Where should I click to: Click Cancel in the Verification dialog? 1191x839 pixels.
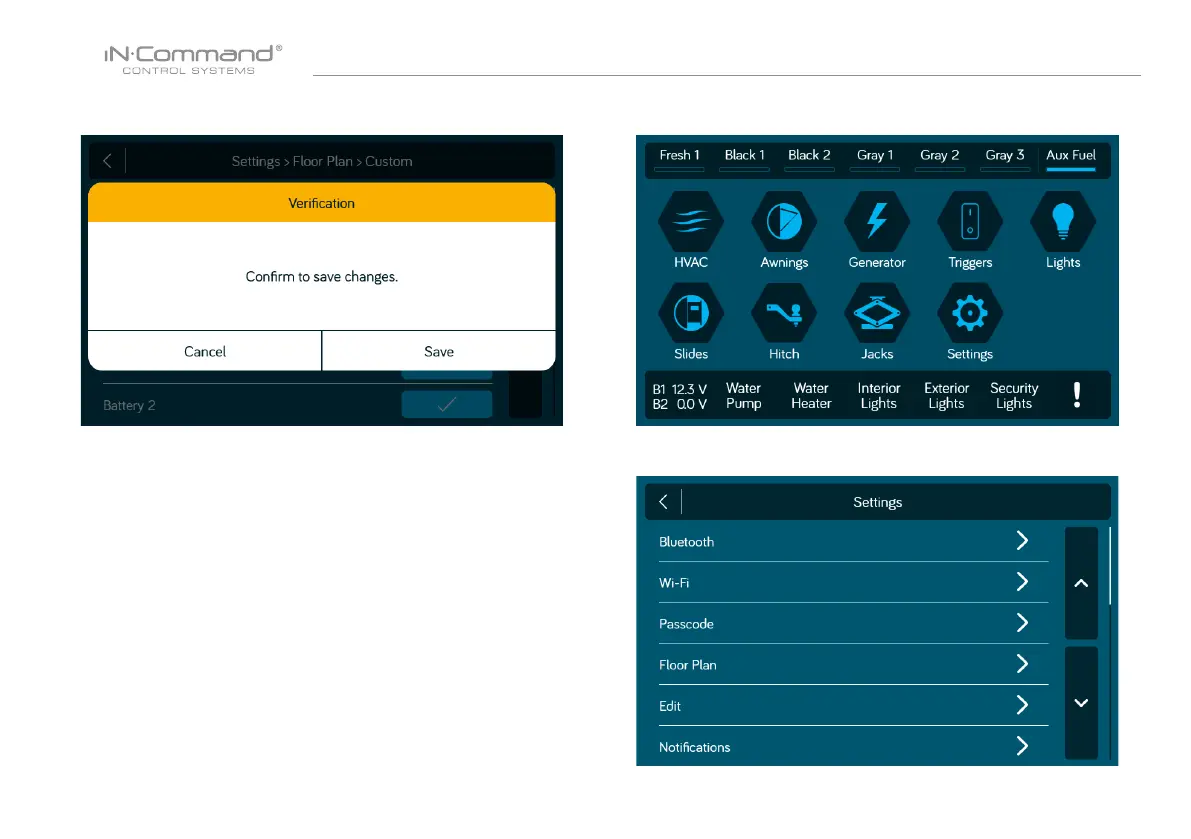coord(205,352)
